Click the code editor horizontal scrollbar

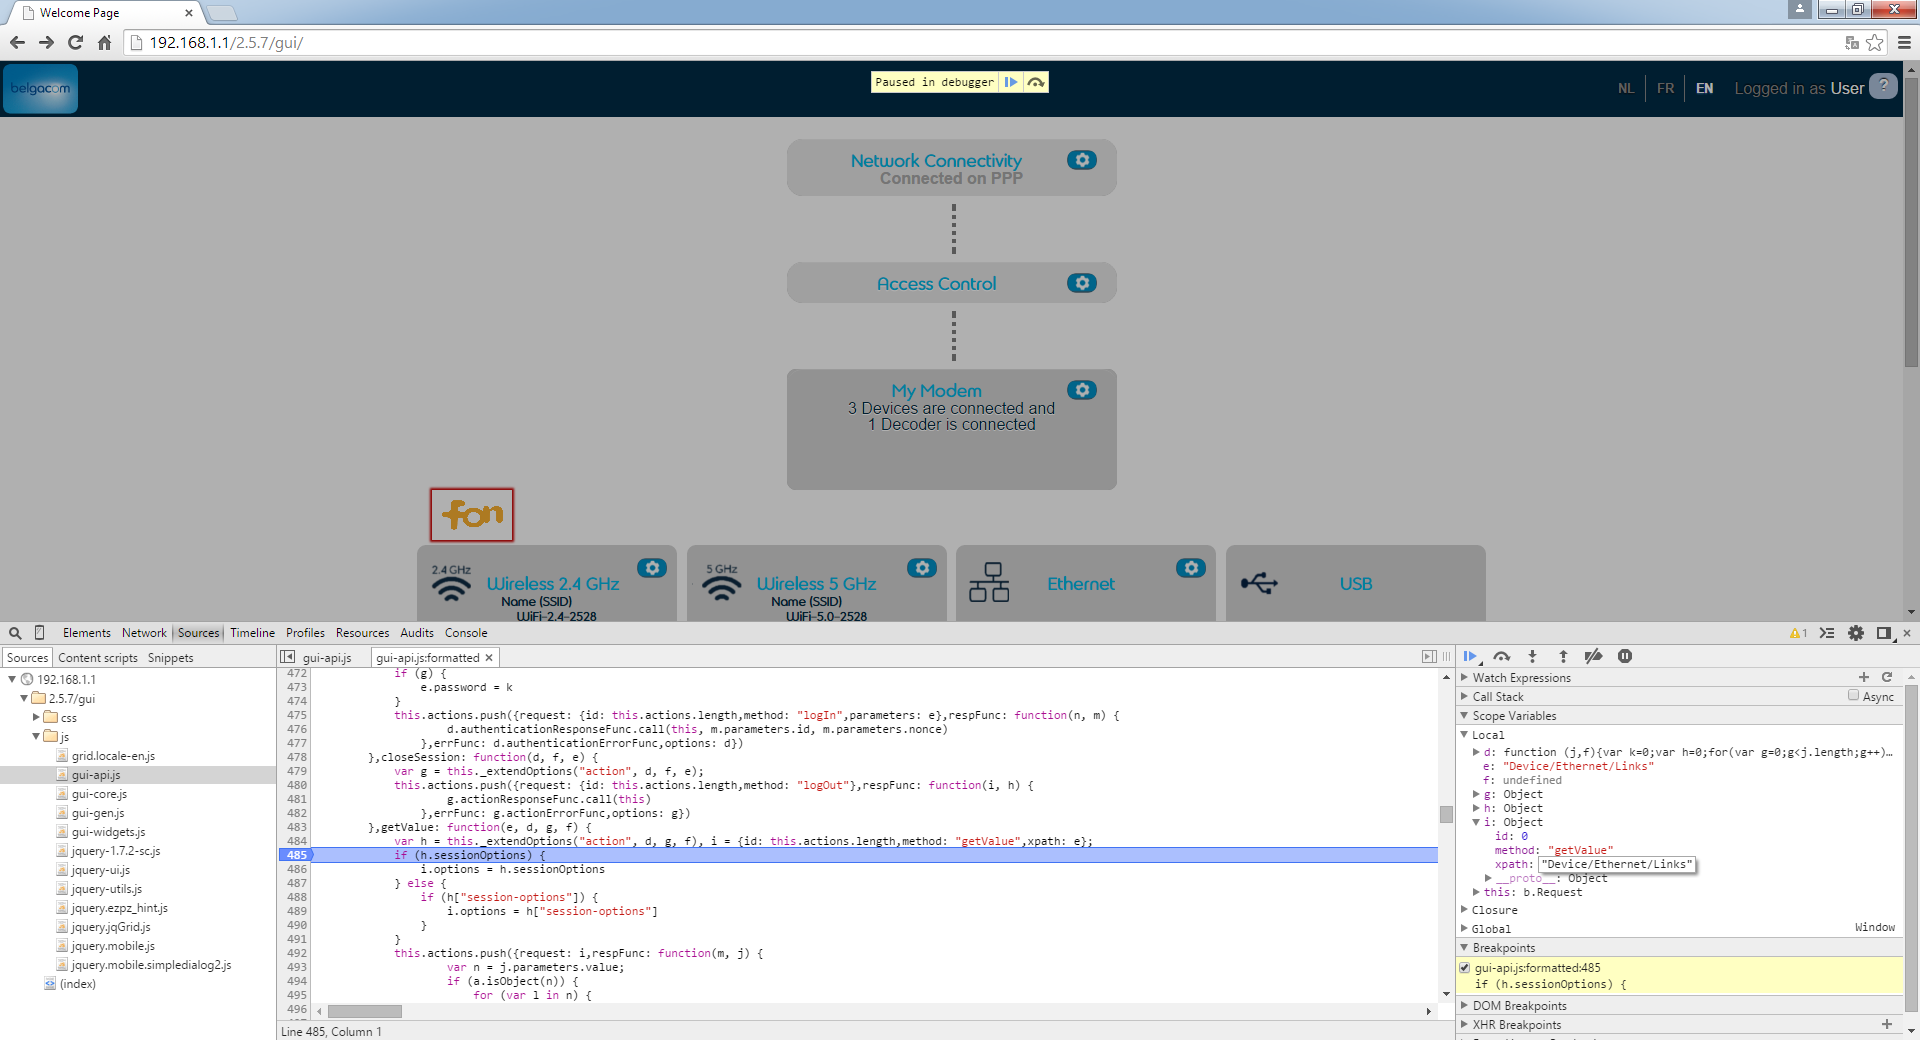click(365, 1011)
